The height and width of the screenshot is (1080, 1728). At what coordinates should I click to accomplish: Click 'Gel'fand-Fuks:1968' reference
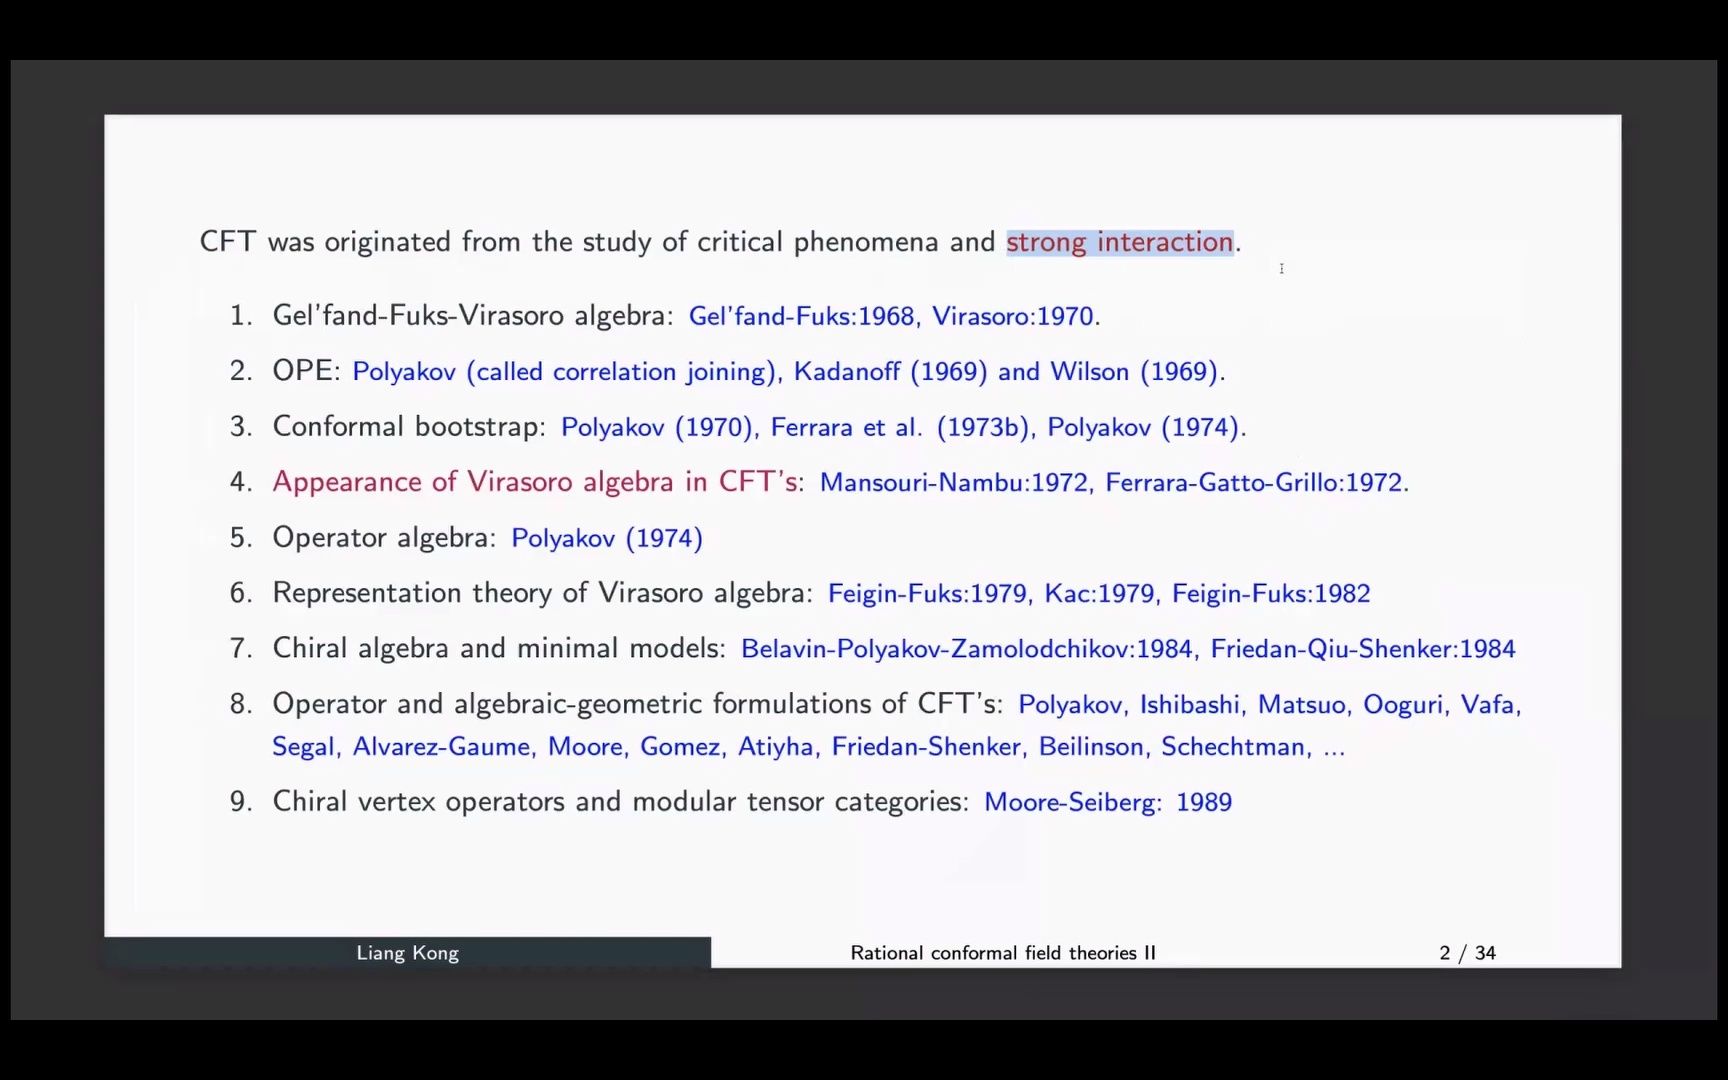tap(802, 316)
